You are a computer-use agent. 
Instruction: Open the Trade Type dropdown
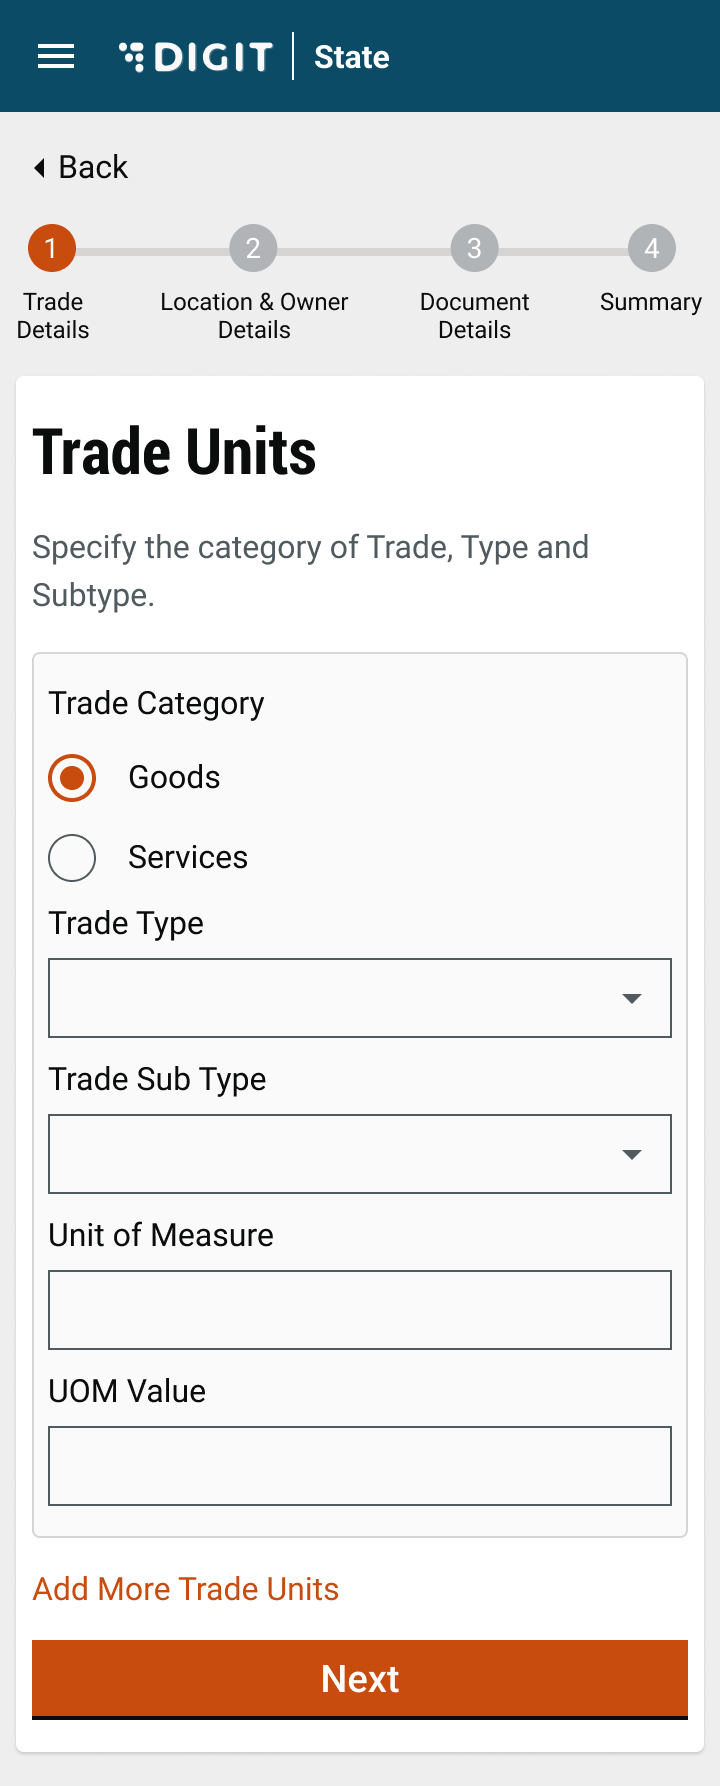point(340,998)
